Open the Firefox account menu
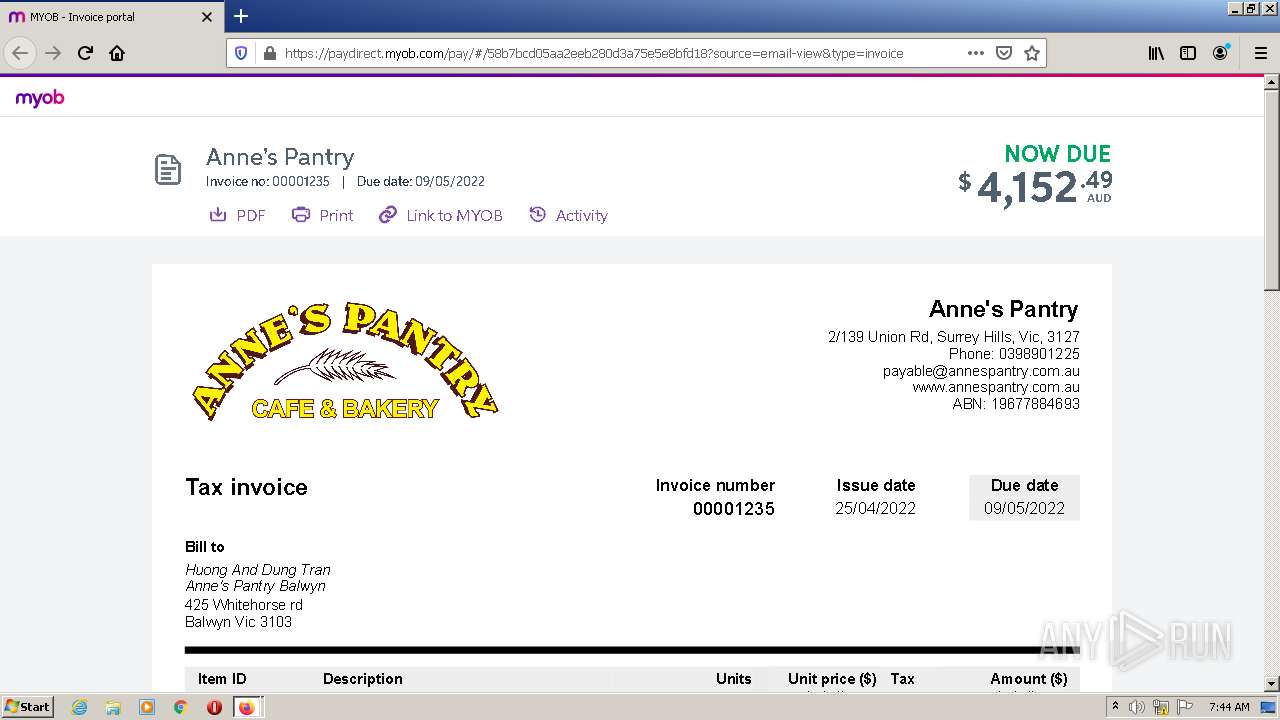The image size is (1280, 720). point(1220,53)
